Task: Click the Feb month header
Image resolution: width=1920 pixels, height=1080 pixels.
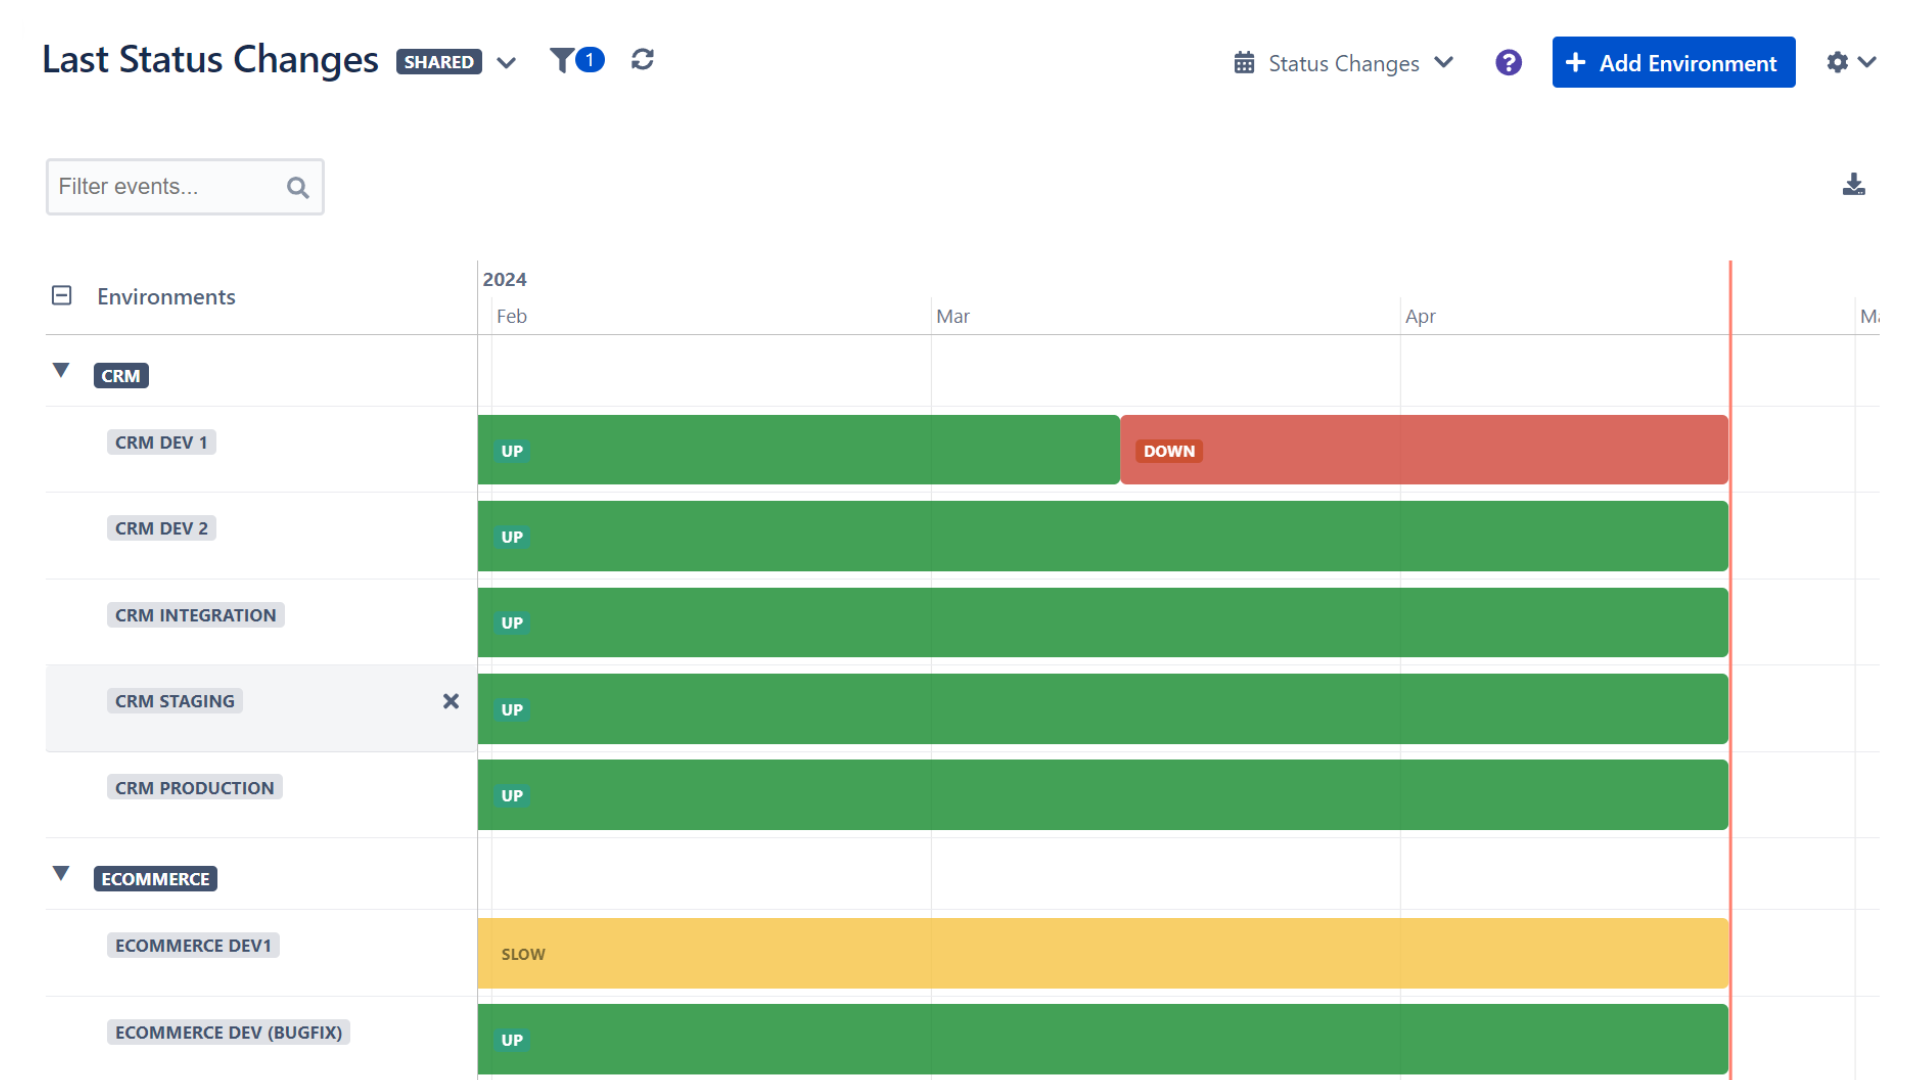Action: click(511, 317)
